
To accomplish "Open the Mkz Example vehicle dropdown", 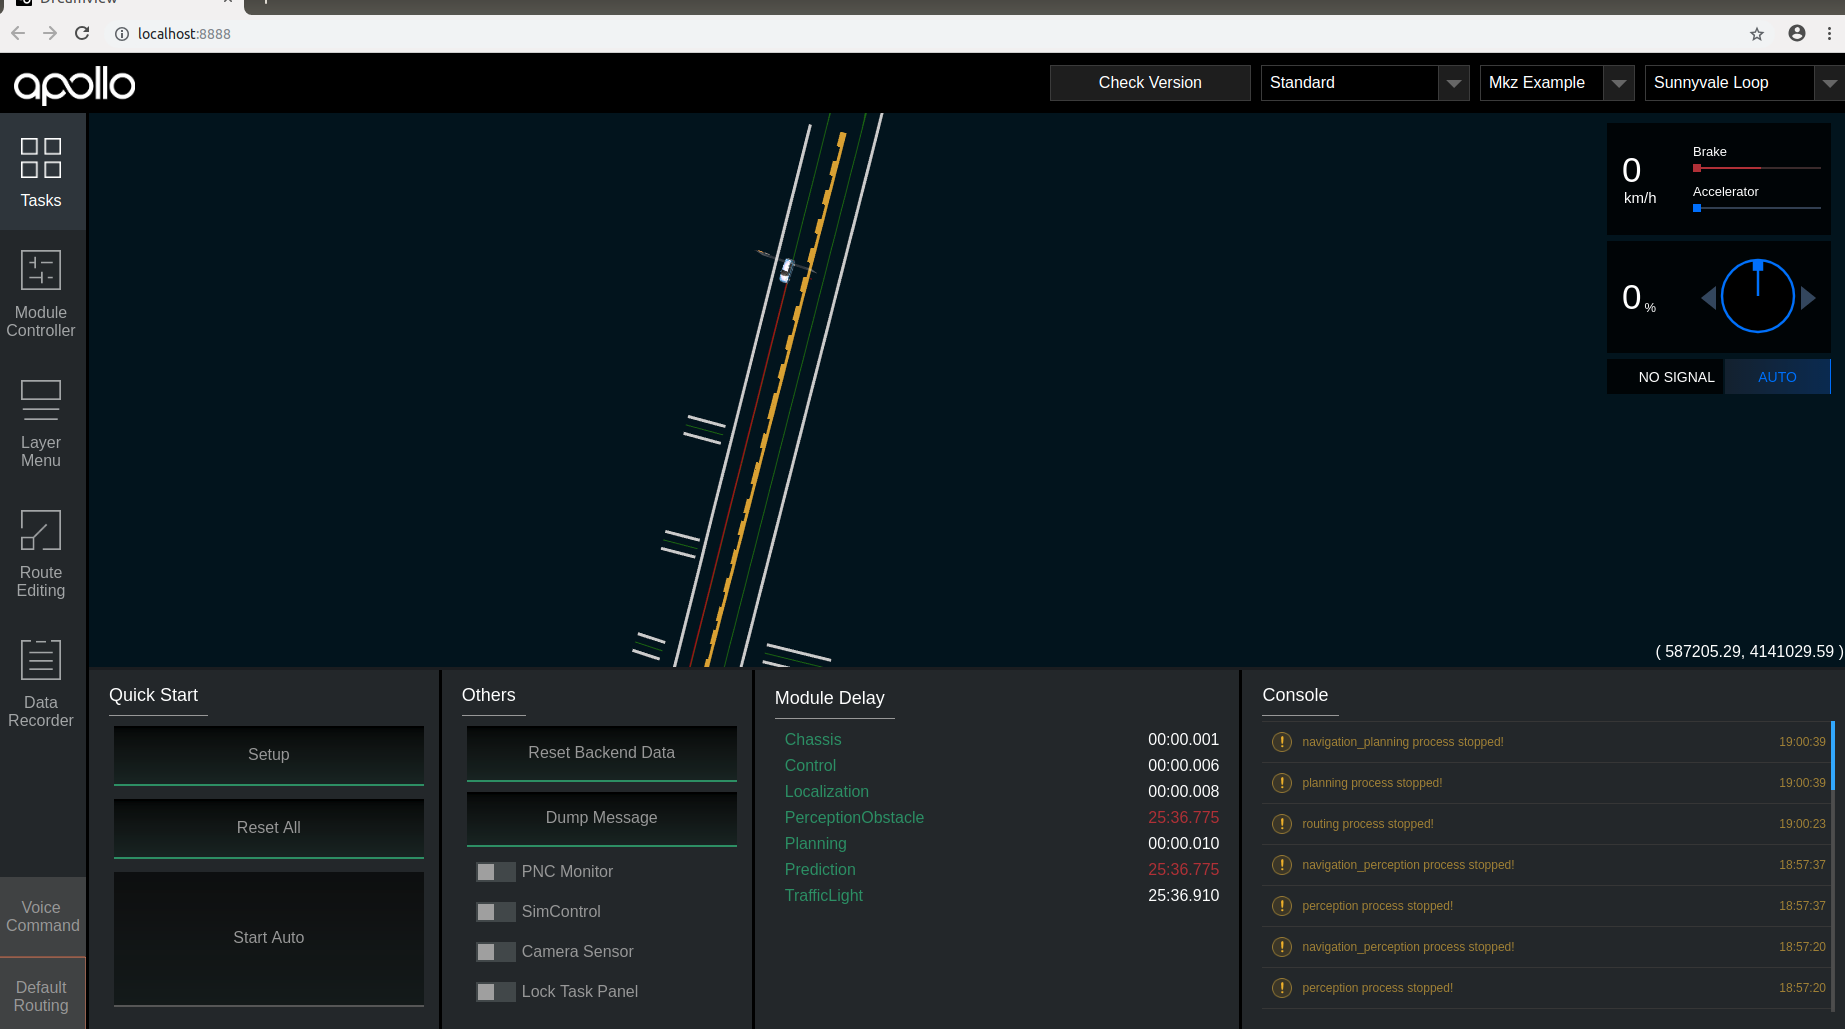I will click(1557, 83).
